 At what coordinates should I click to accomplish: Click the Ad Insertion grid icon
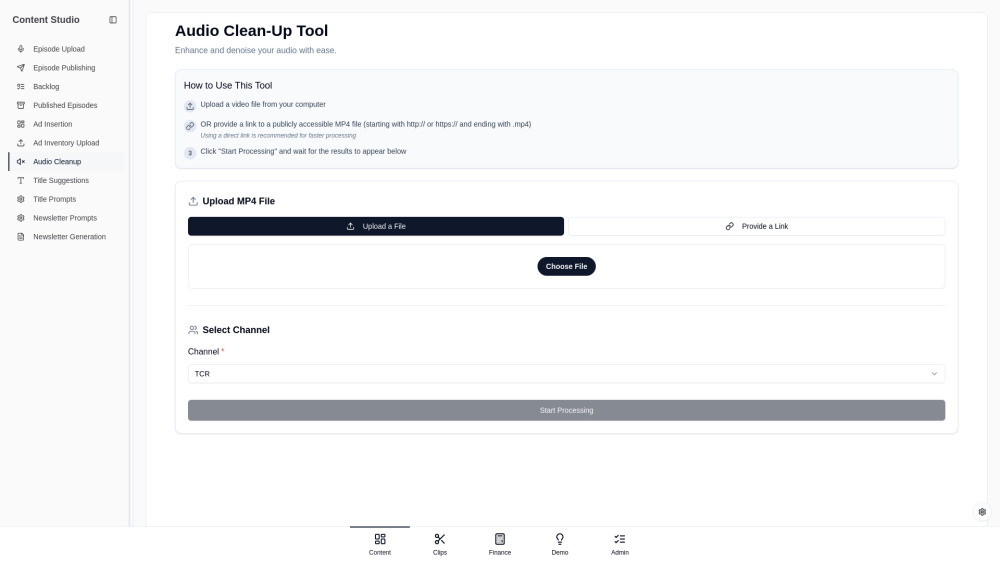point(21,124)
